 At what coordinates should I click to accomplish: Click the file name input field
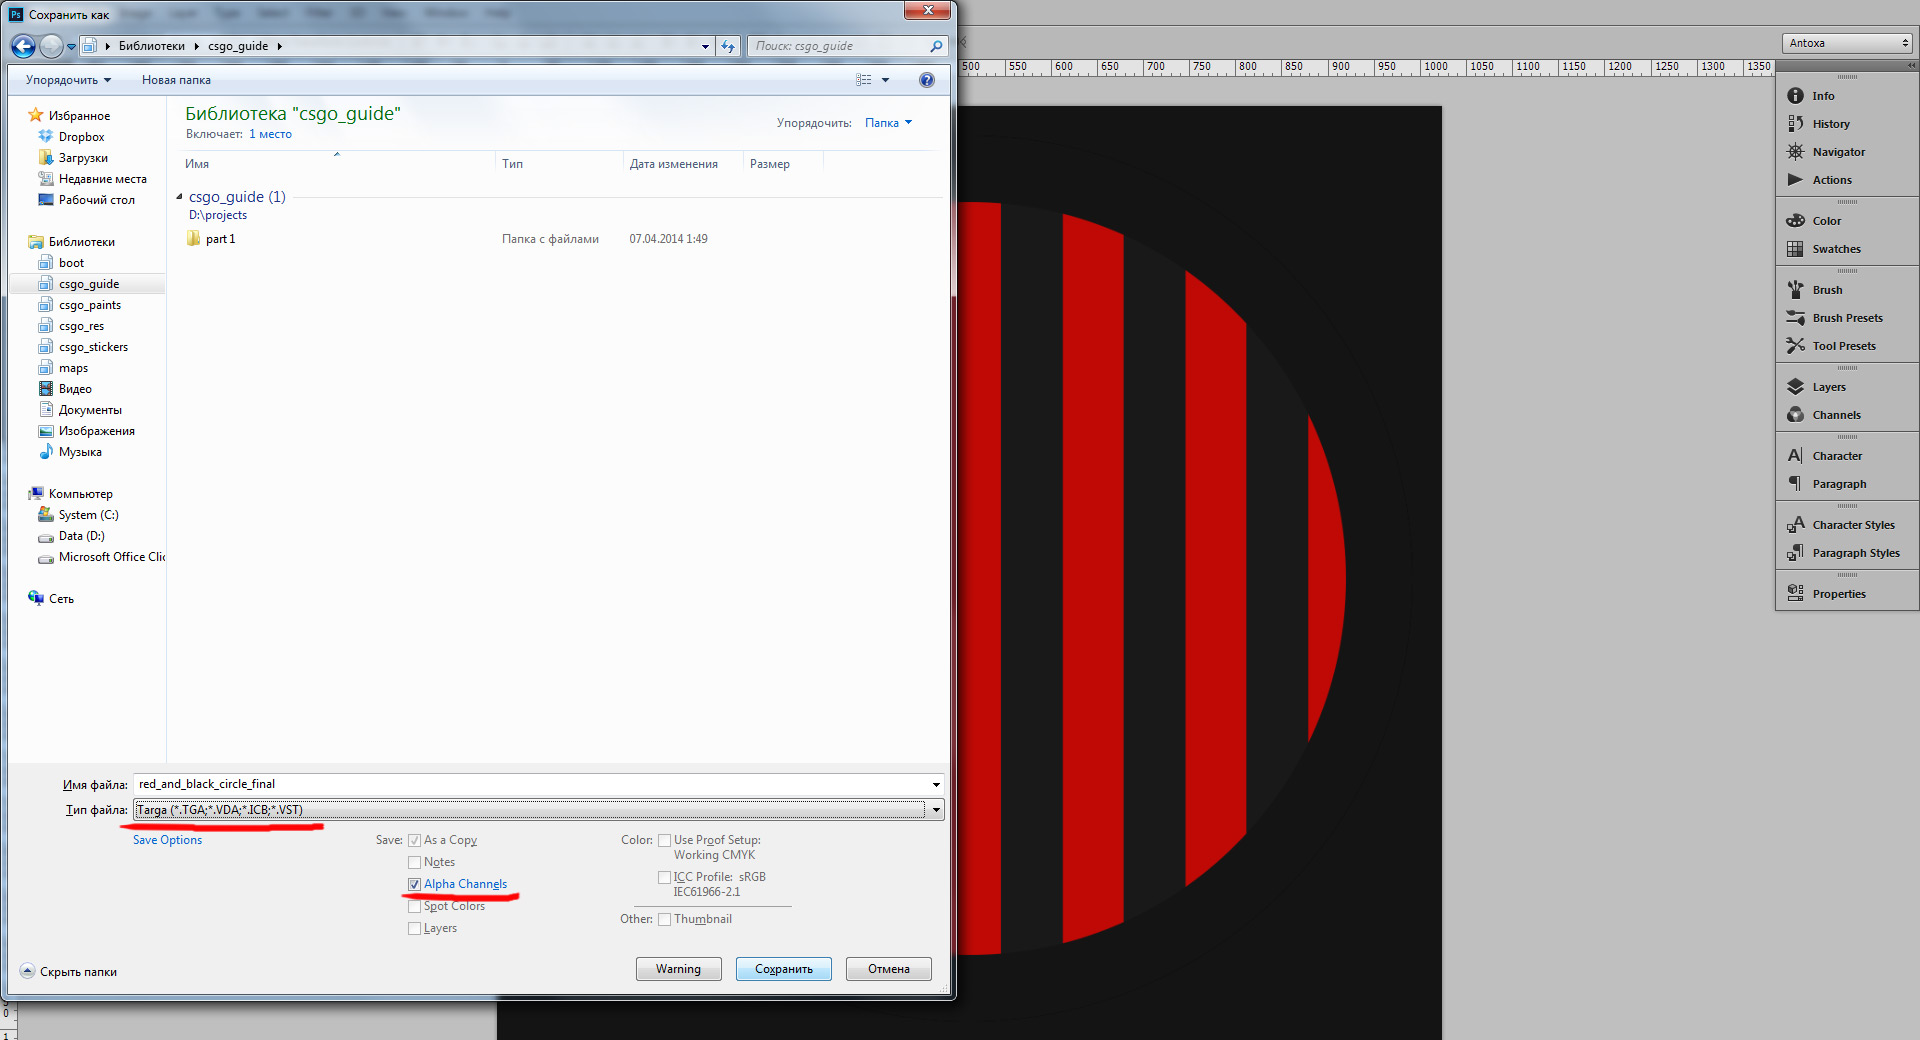coord(531,785)
